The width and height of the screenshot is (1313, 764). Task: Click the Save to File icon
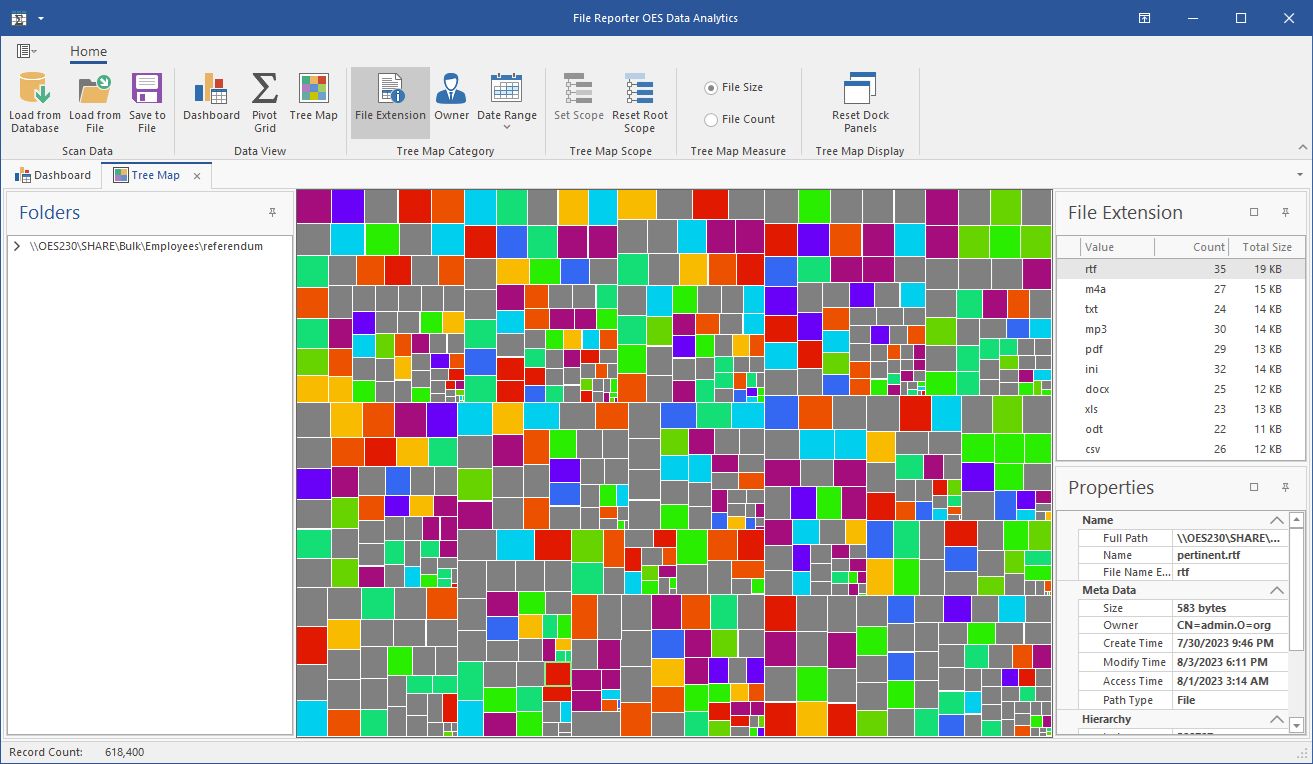point(147,90)
